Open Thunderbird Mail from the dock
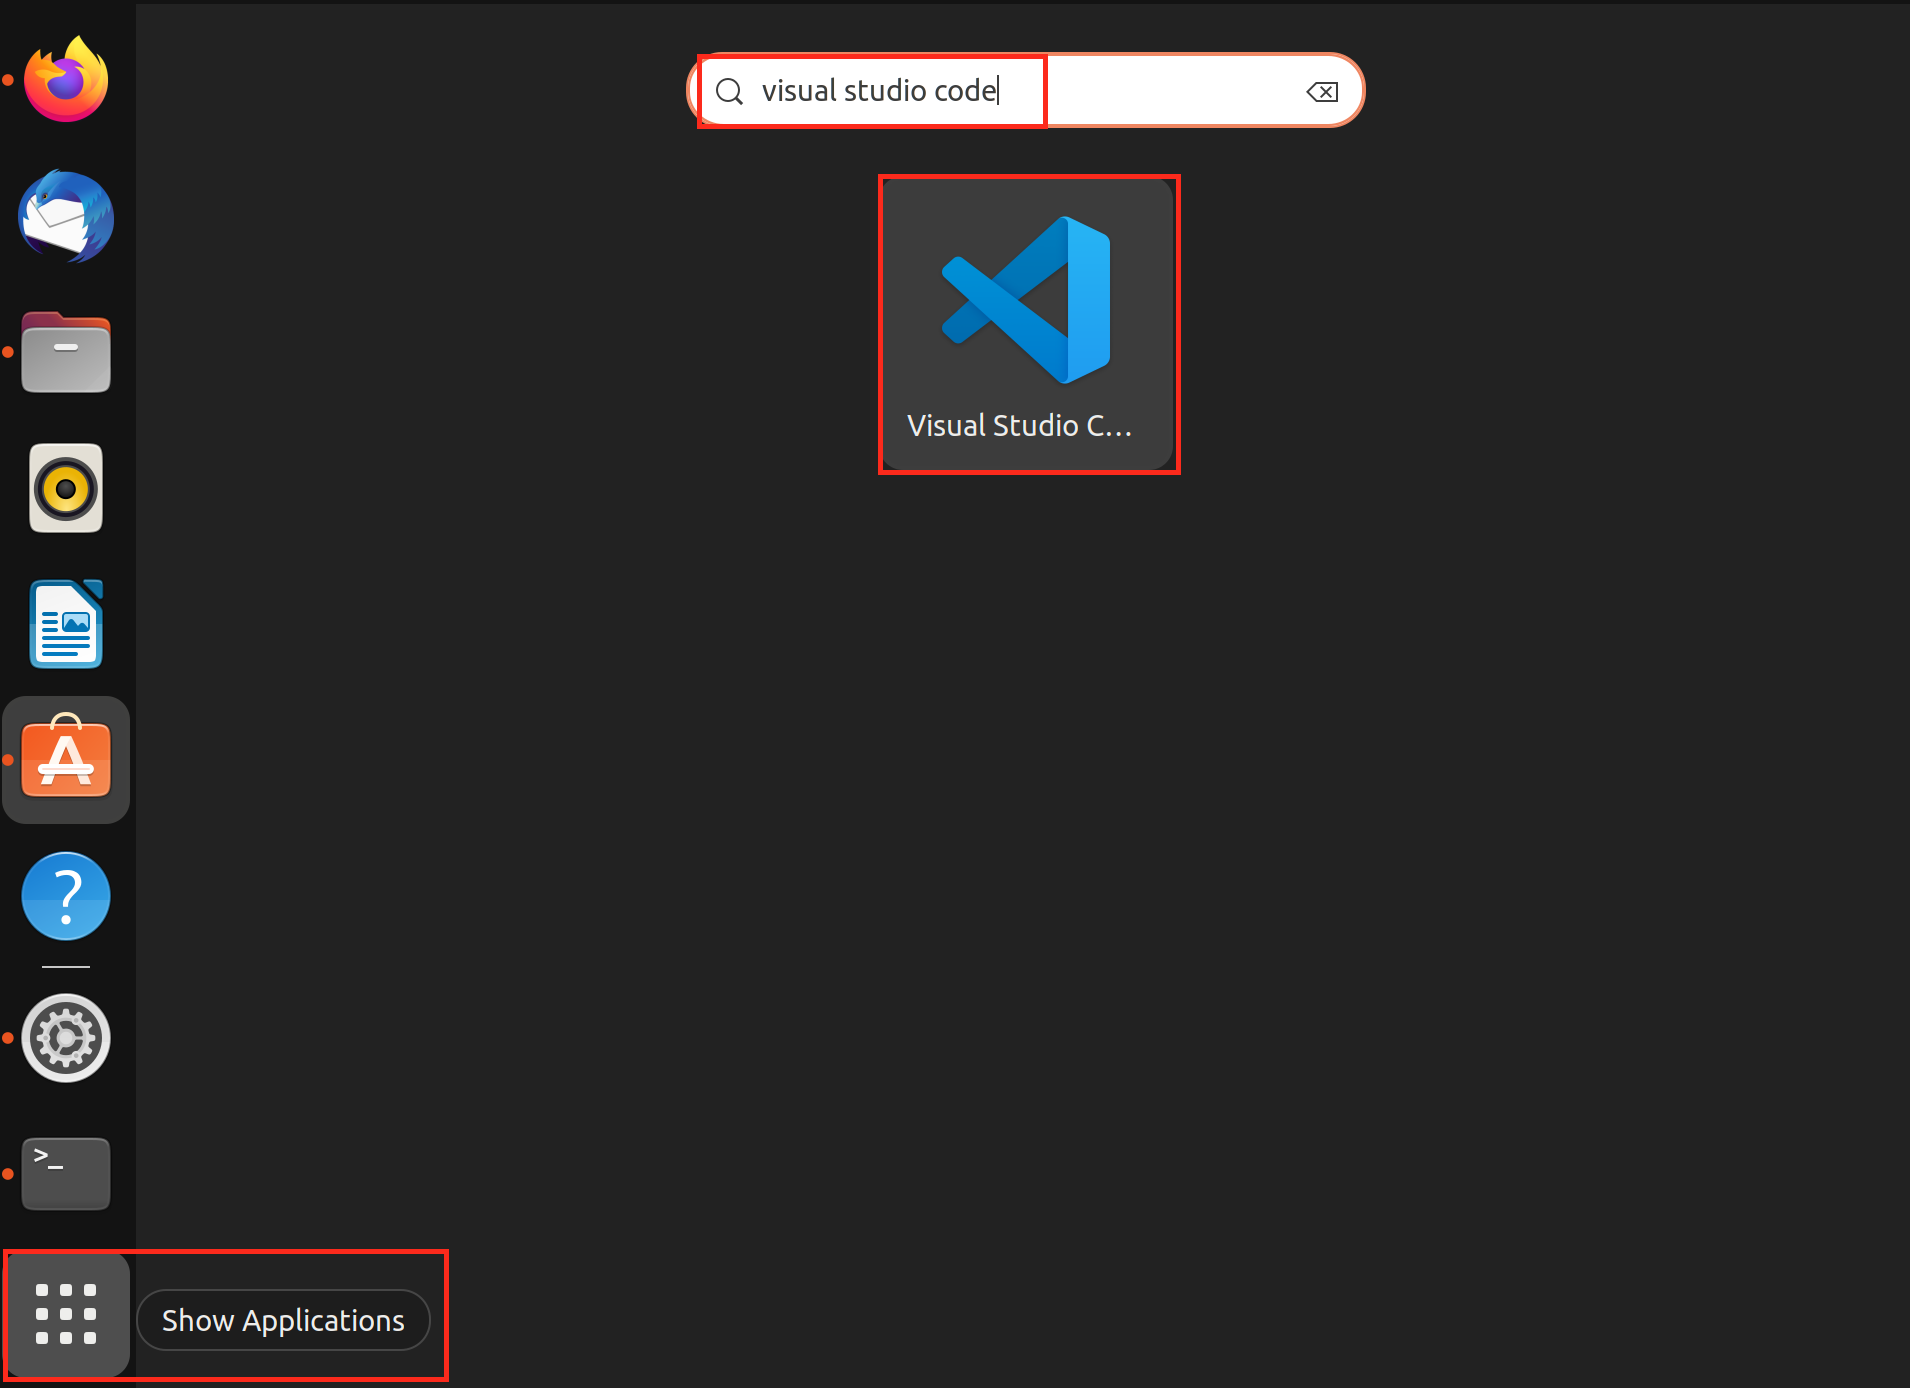1910x1388 pixels. (66, 216)
